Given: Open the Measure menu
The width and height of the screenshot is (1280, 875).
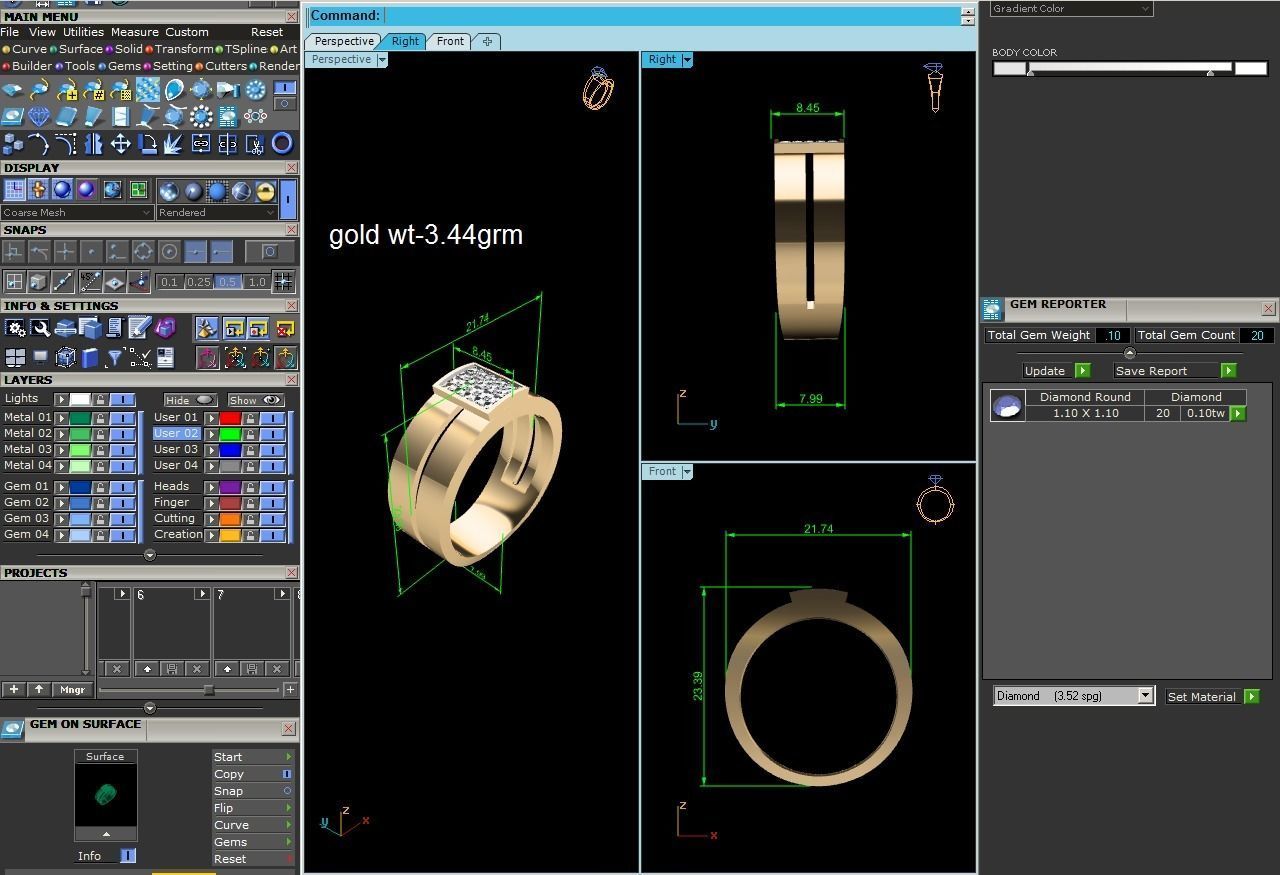Looking at the screenshot, I should [x=134, y=32].
